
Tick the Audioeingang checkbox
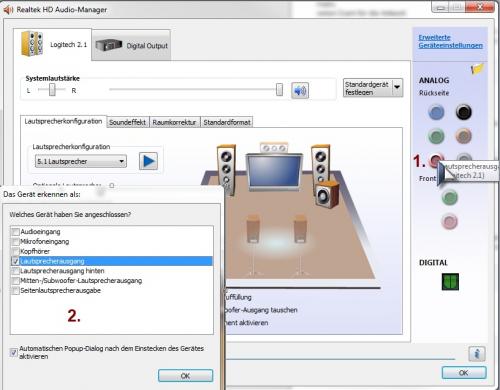tap(15, 232)
